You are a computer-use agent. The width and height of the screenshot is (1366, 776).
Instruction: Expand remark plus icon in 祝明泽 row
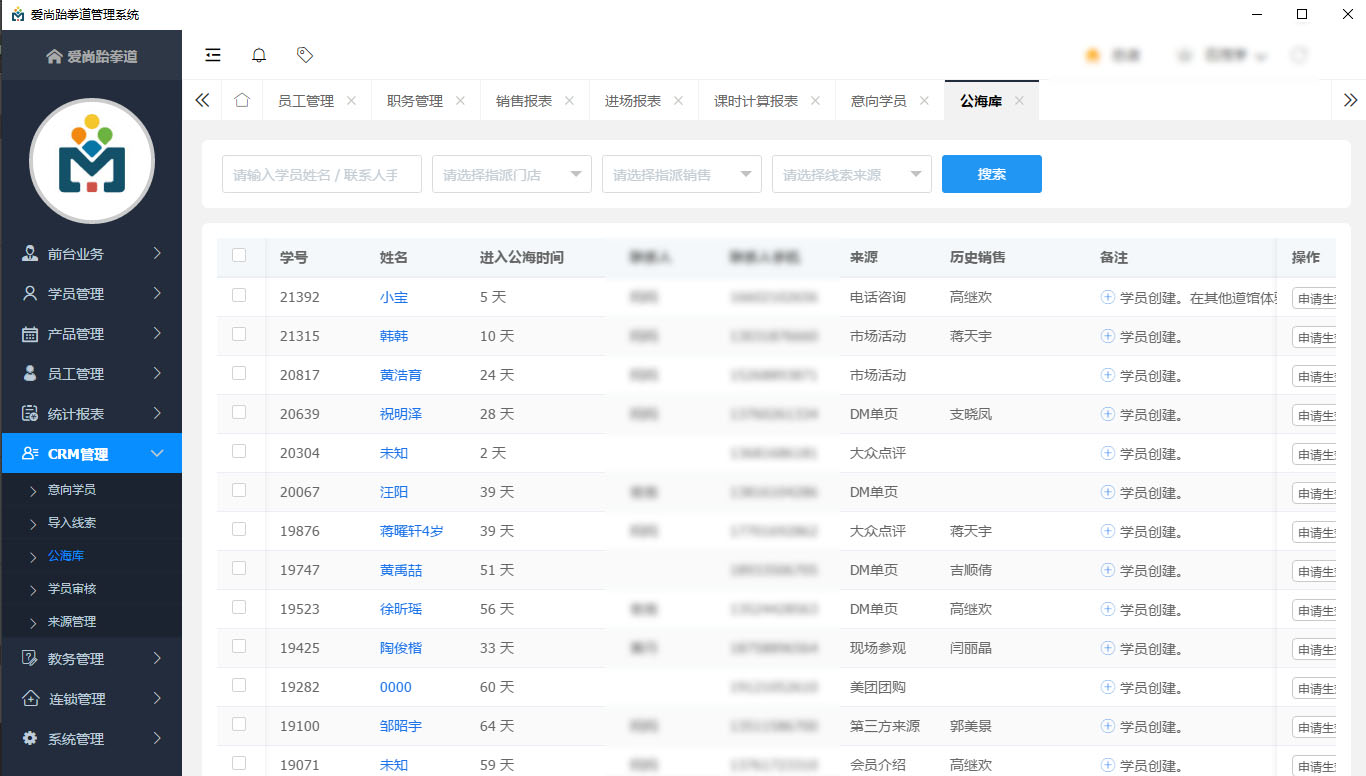(1107, 414)
